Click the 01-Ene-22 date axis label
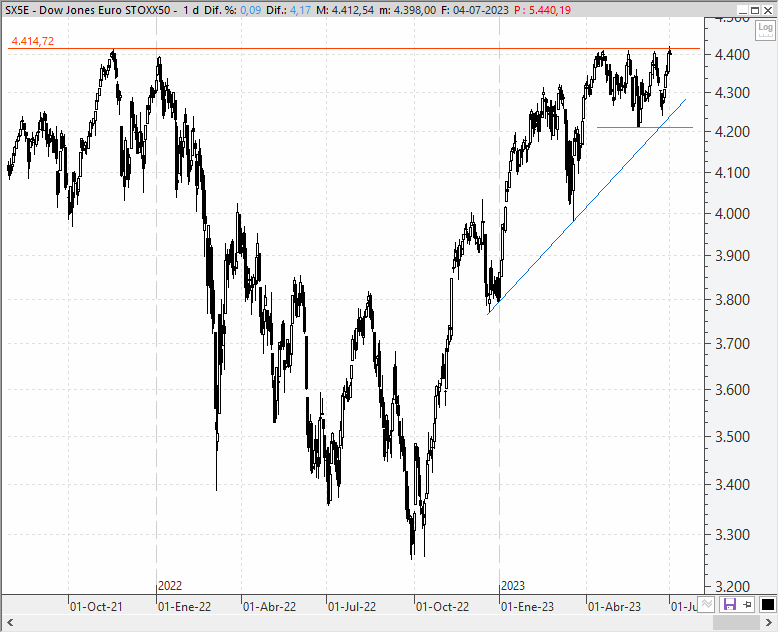779x633 pixels. point(184,607)
